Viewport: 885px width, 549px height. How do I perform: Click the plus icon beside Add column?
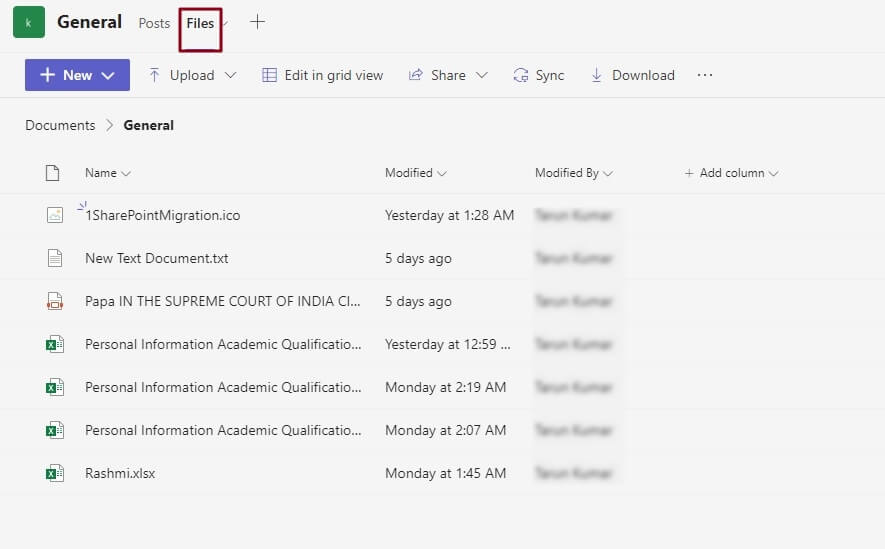689,173
